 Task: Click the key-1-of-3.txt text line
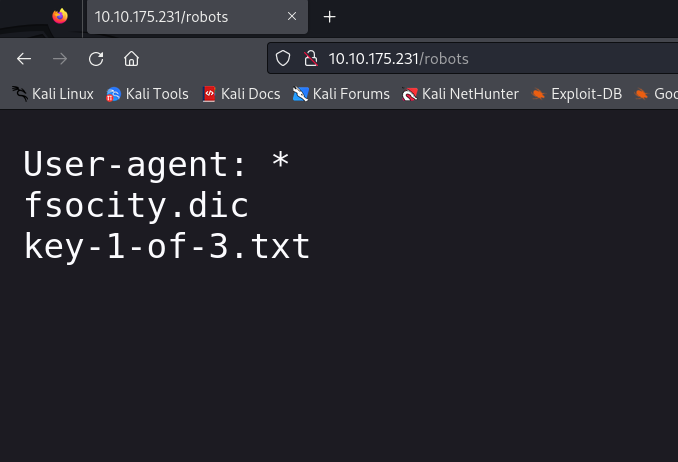pyautogui.click(x=167, y=247)
